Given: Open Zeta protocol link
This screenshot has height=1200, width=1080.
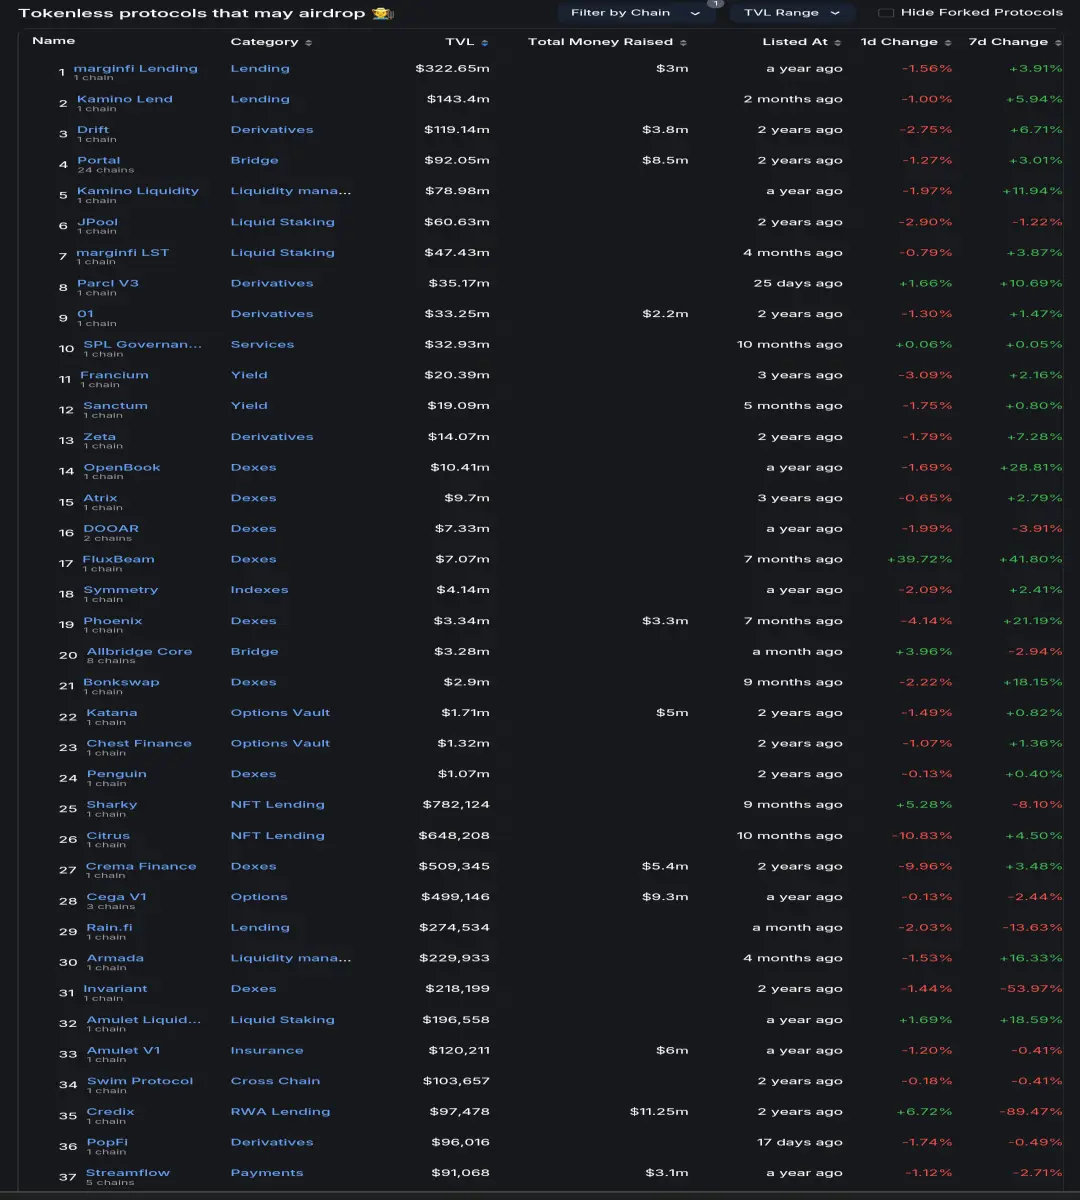Looking at the screenshot, I should click(99, 436).
